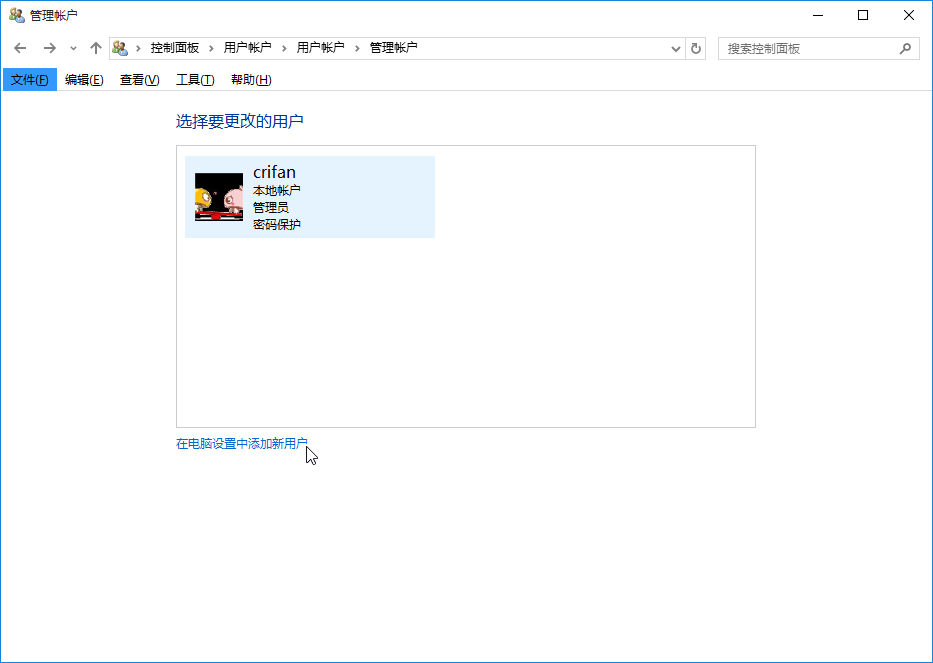Click the user accounts icon in address bar
933x663 pixels.
(x=120, y=48)
